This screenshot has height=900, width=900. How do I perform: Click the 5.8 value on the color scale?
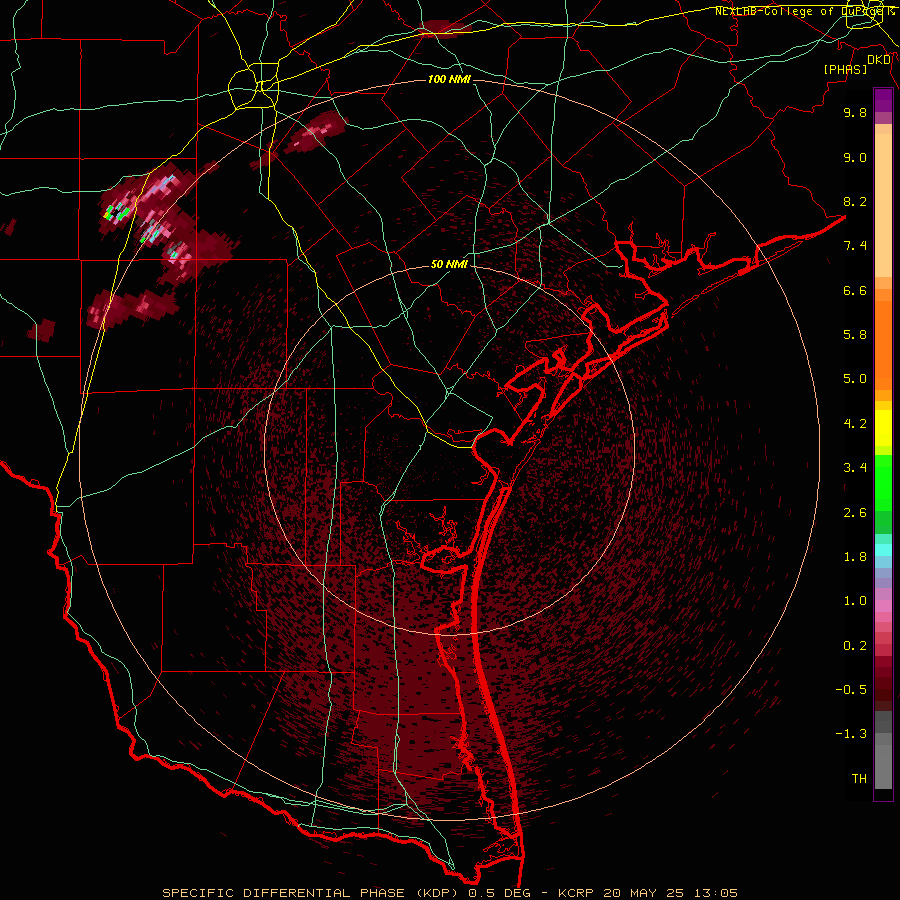tap(855, 335)
